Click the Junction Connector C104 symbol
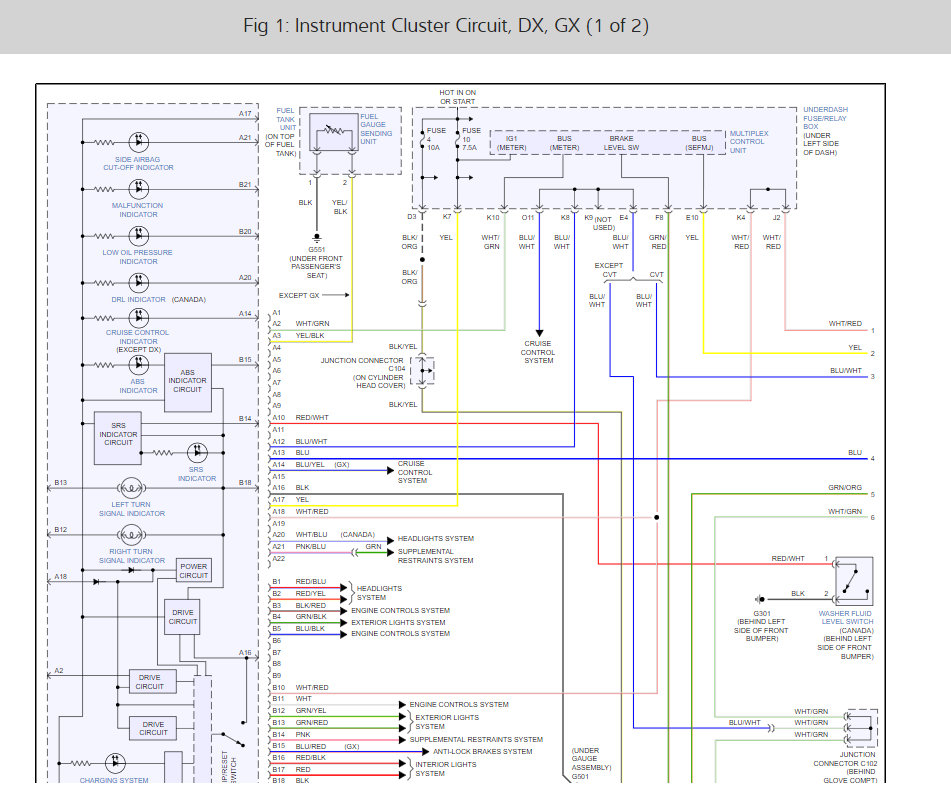Image resolution: width=951 pixels, height=801 pixels. pyautogui.click(x=423, y=370)
